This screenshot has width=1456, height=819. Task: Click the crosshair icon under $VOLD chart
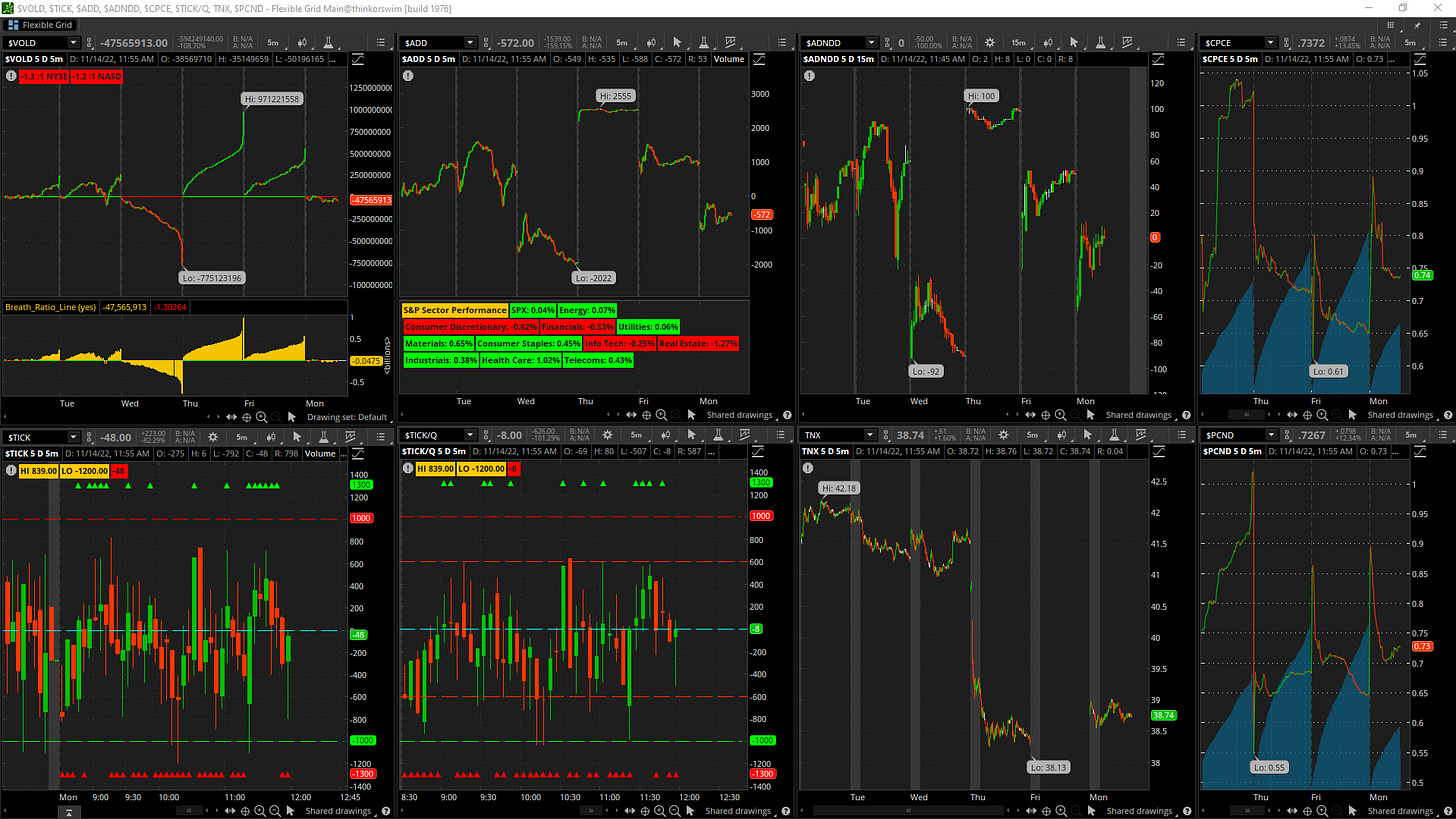click(247, 417)
